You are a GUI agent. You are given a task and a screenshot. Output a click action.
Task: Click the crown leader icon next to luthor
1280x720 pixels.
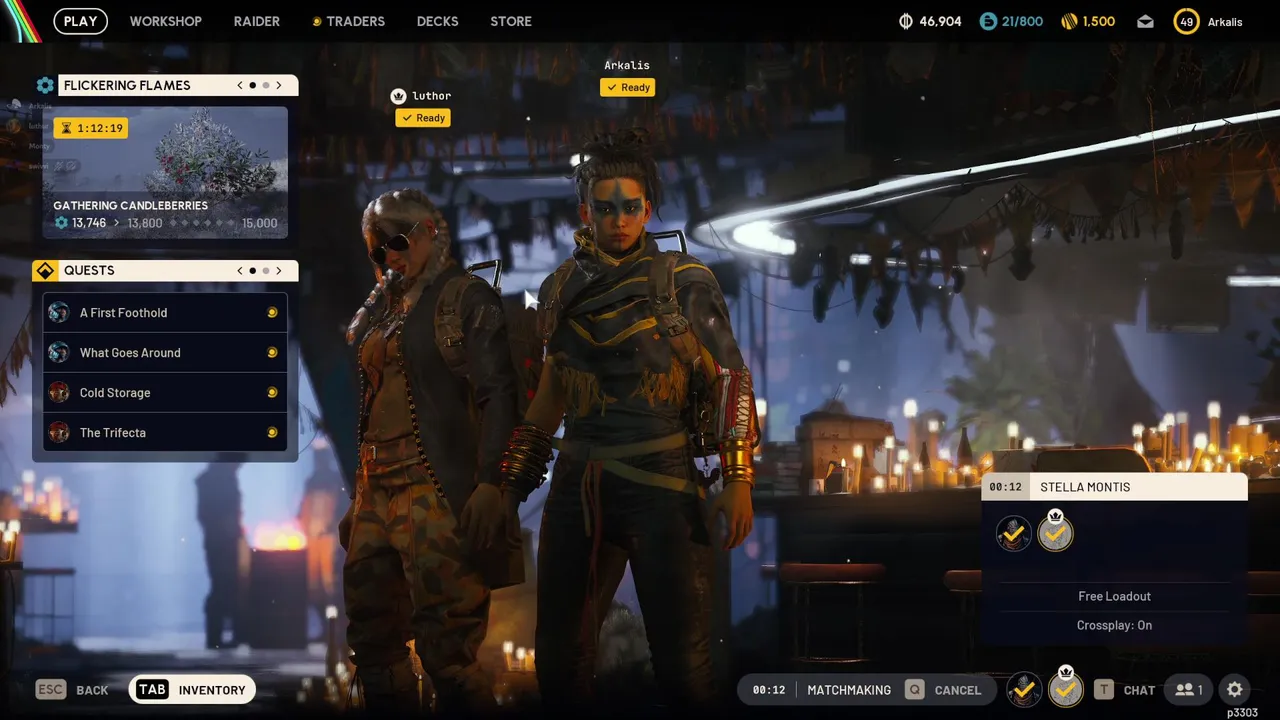click(x=399, y=96)
